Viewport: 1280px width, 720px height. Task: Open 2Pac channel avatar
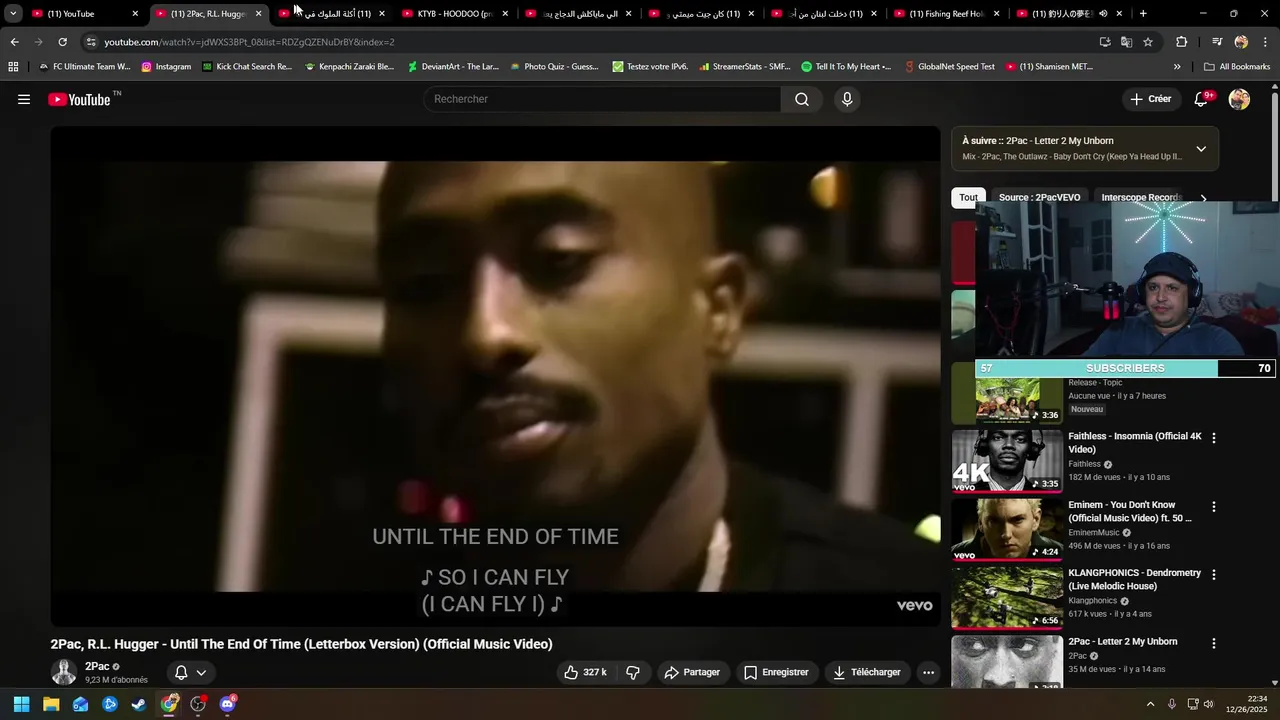(64, 672)
